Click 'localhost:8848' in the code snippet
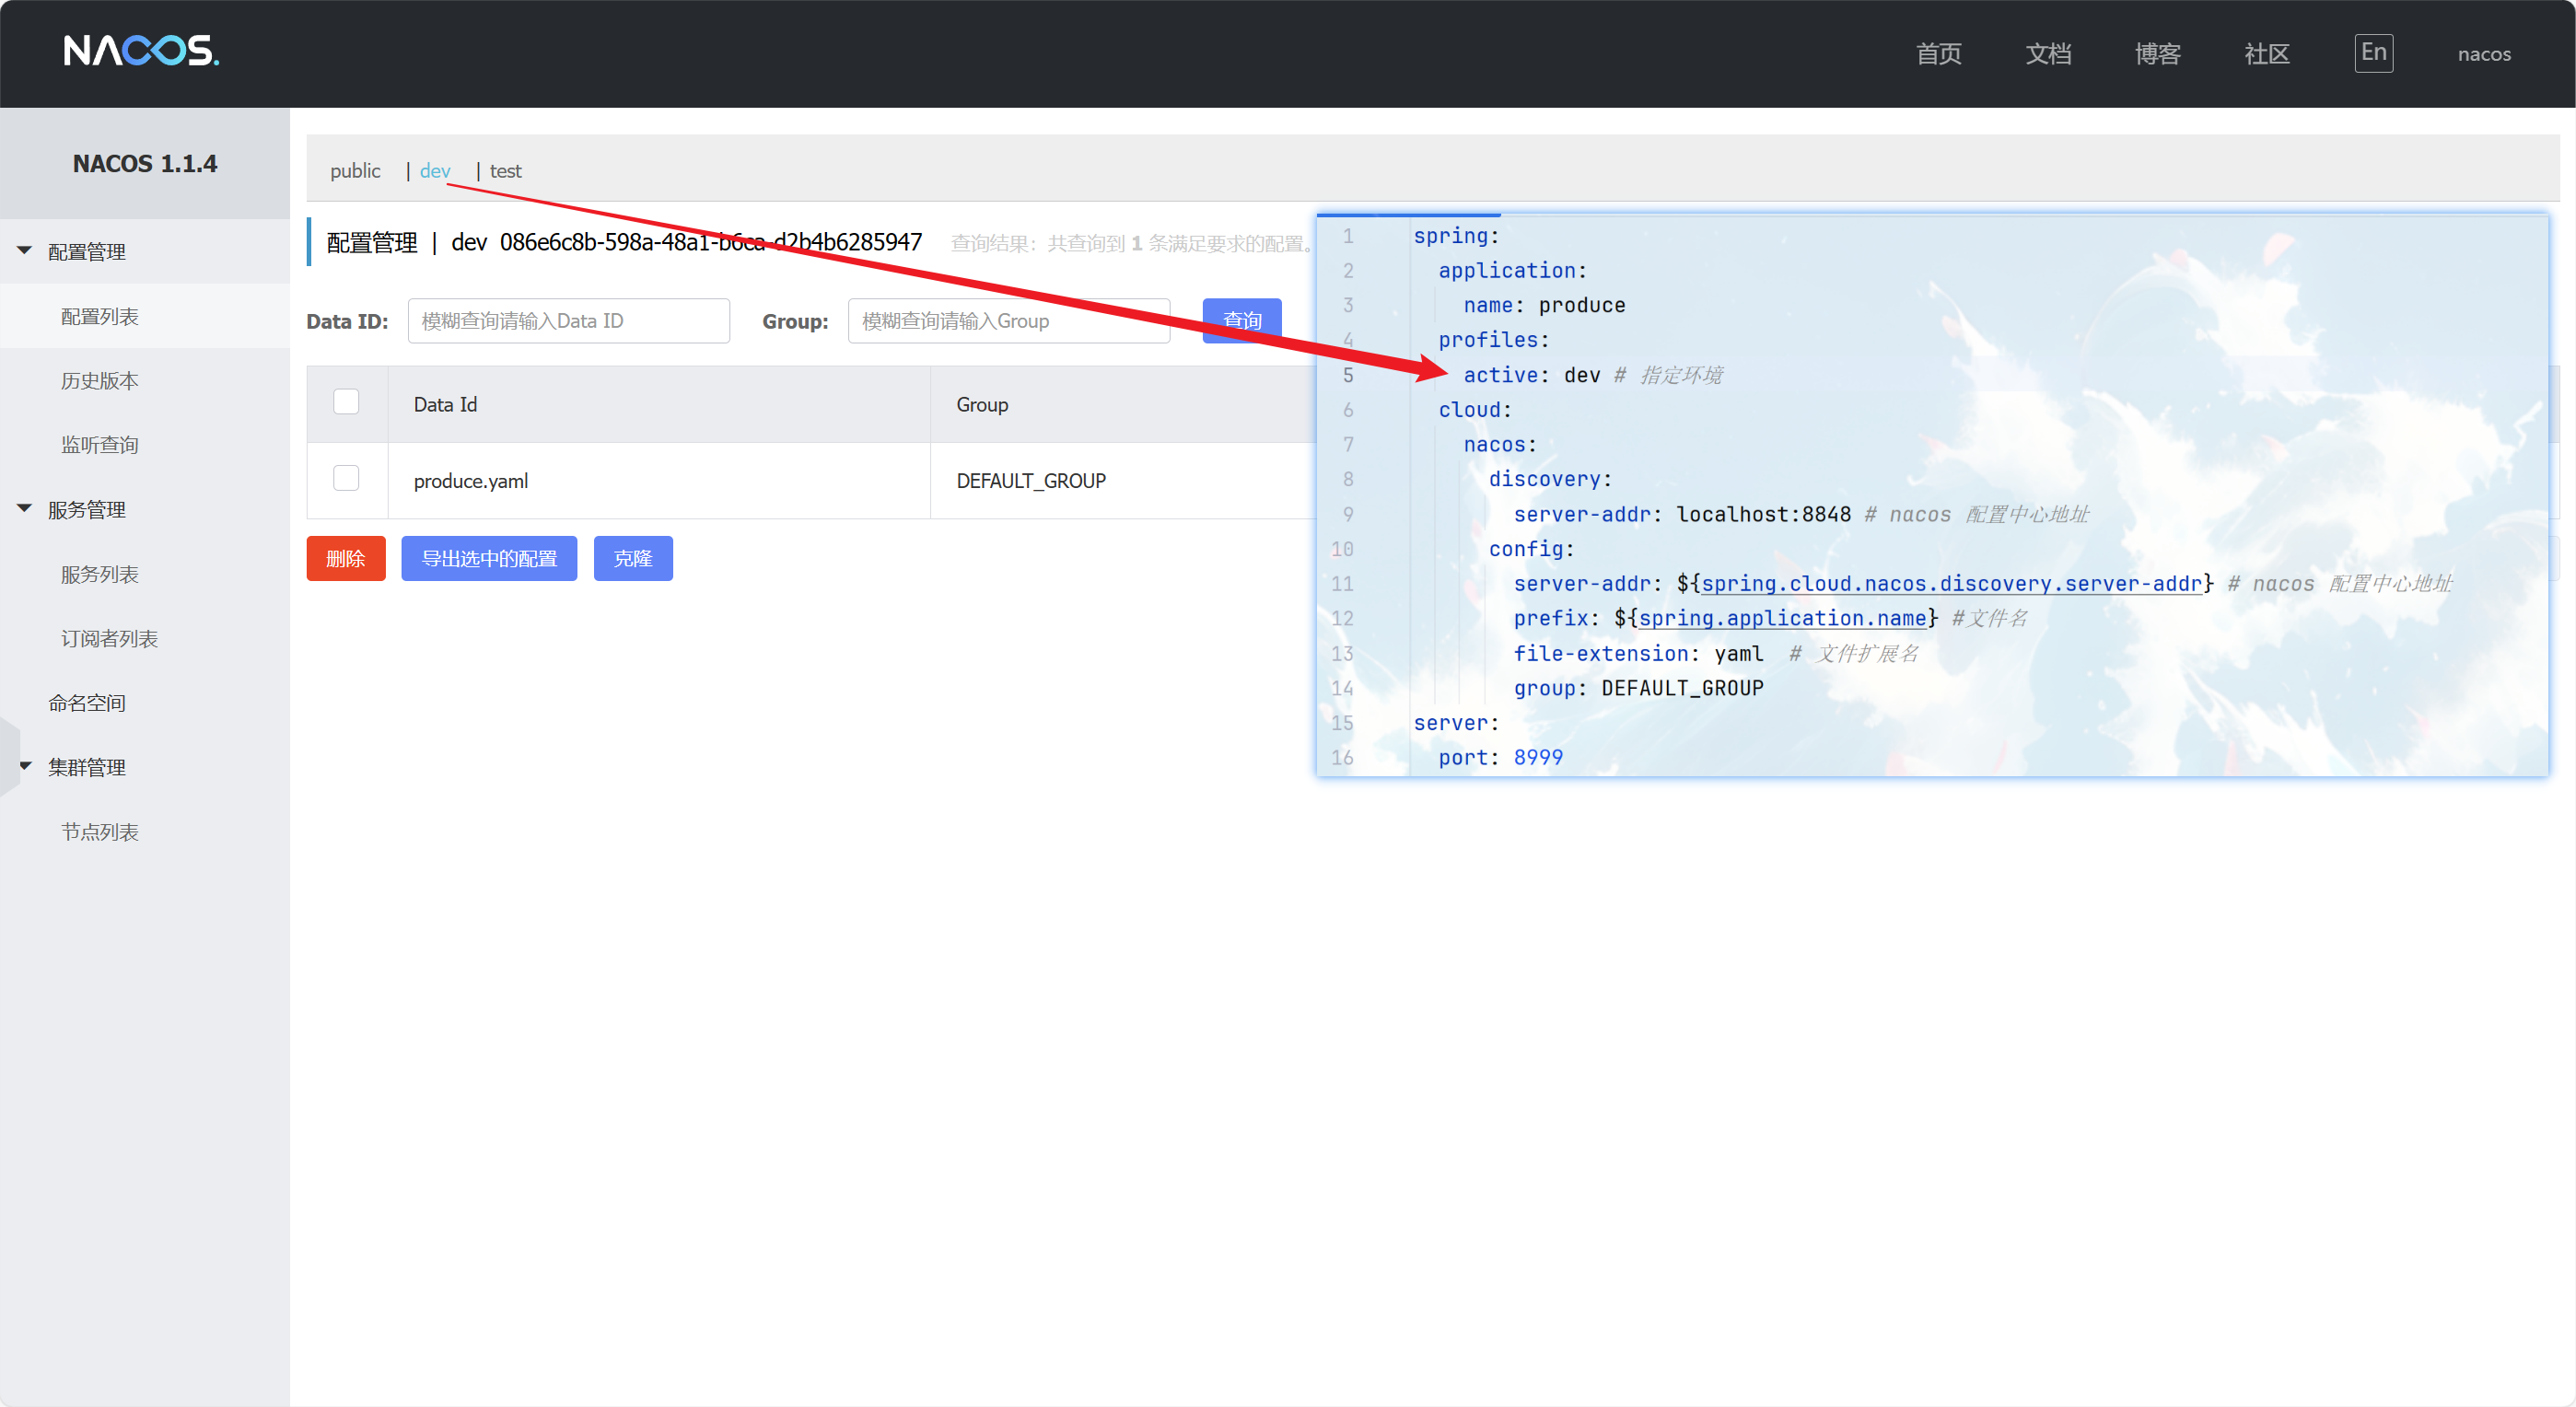Screen dimensions: 2576x1407 pos(1763,515)
